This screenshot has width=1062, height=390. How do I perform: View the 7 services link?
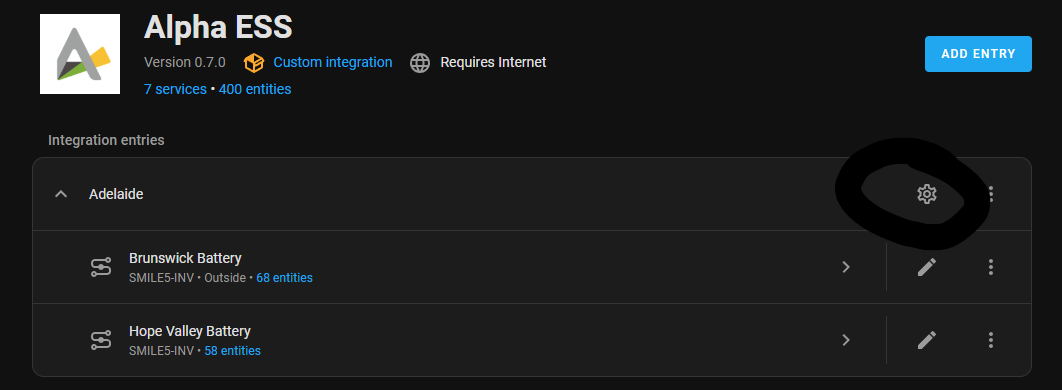click(175, 89)
